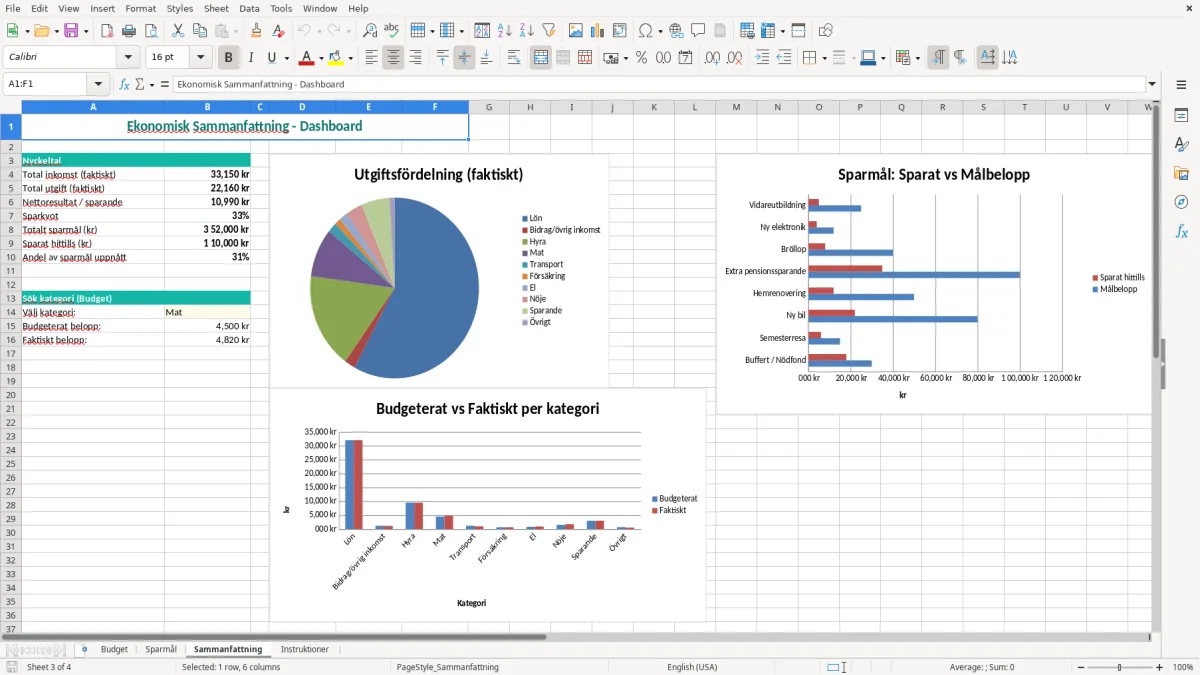Viewport: 1200px width, 675px height.
Task: Click the Center Horizontally alignment button
Action: coord(393,58)
